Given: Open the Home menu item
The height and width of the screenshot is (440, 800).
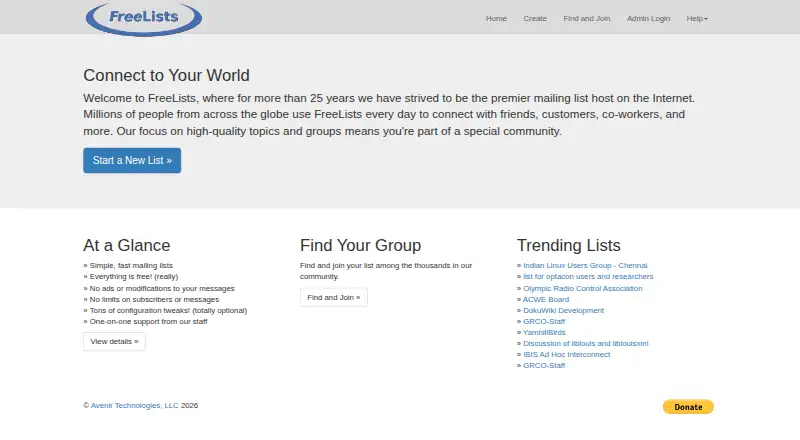Looking at the screenshot, I should (496, 18).
